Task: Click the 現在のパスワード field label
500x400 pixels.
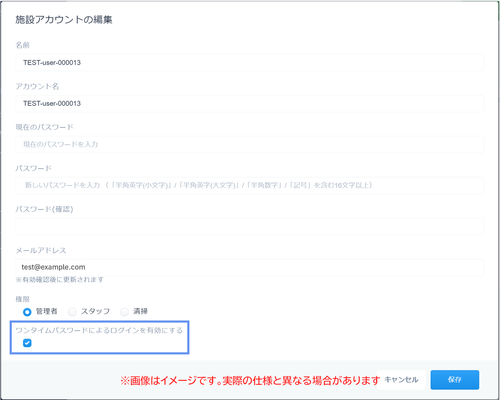Action: pos(44,127)
